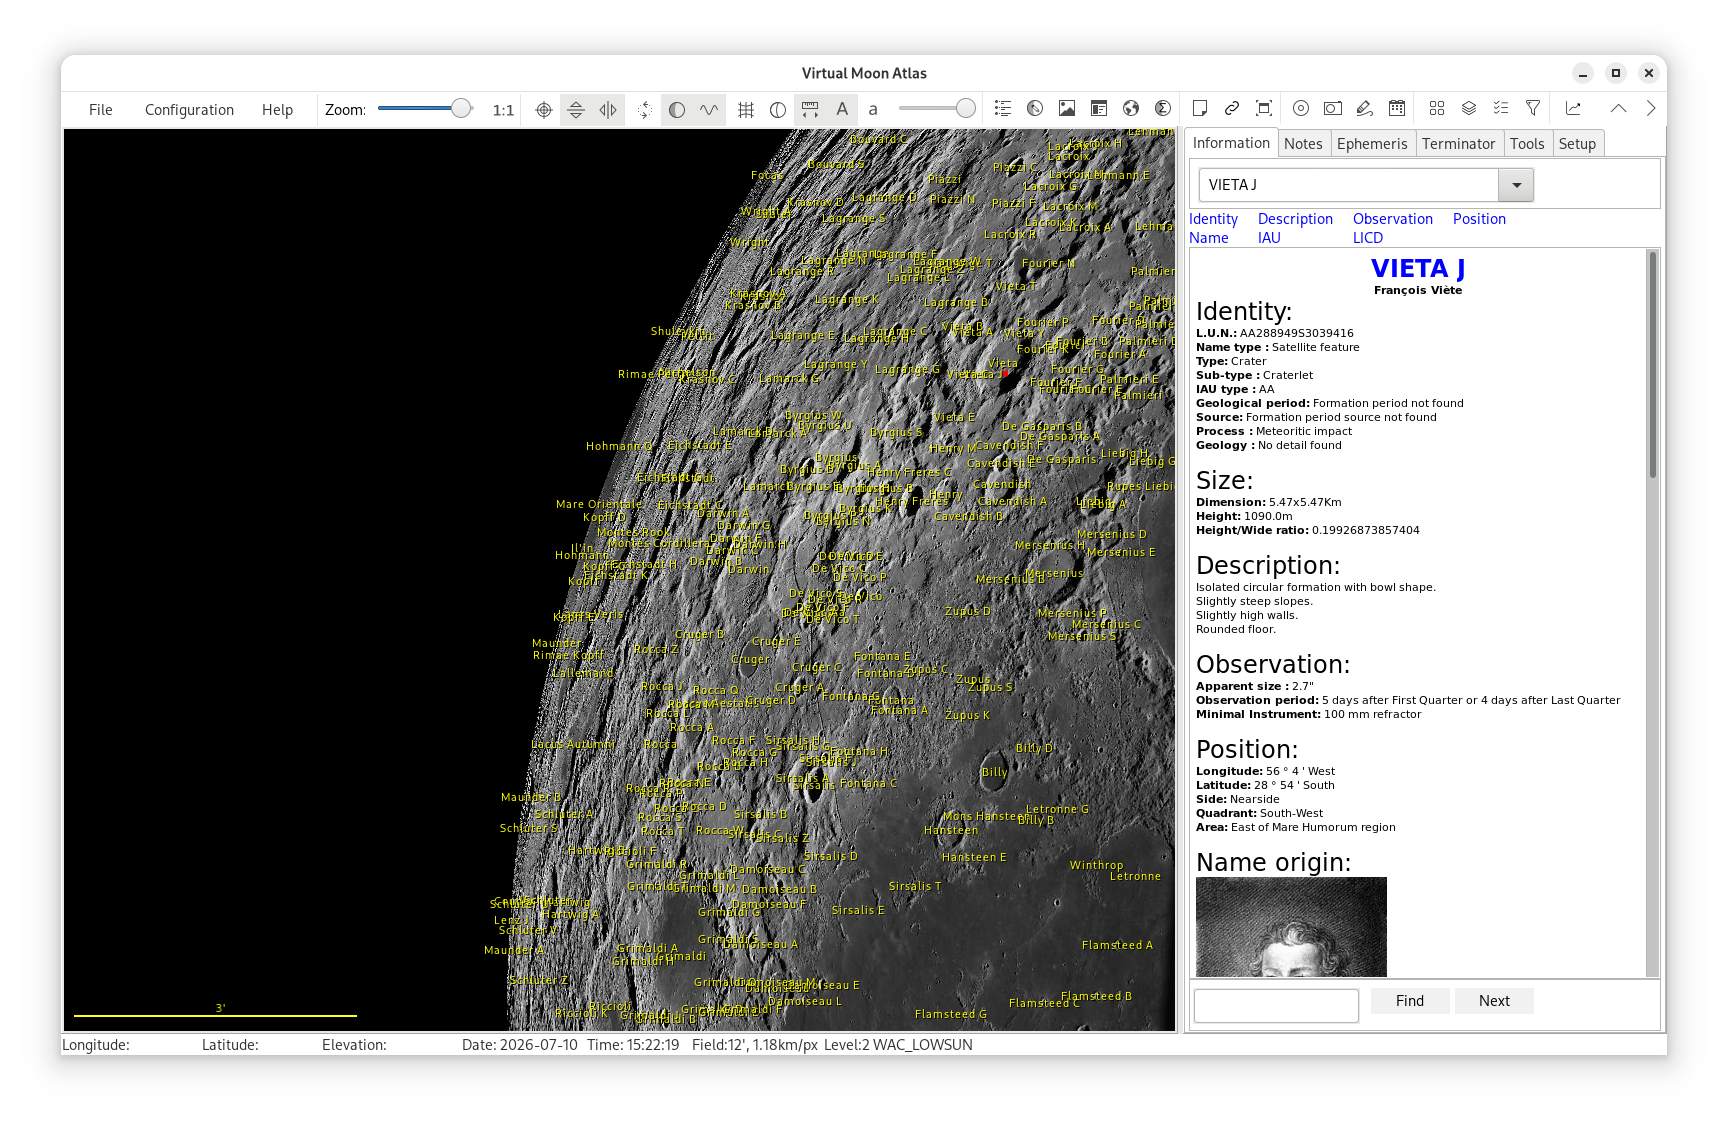Toggle the ruler scale icon
This screenshot has height=1122, width=1728.
pos(810,110)
